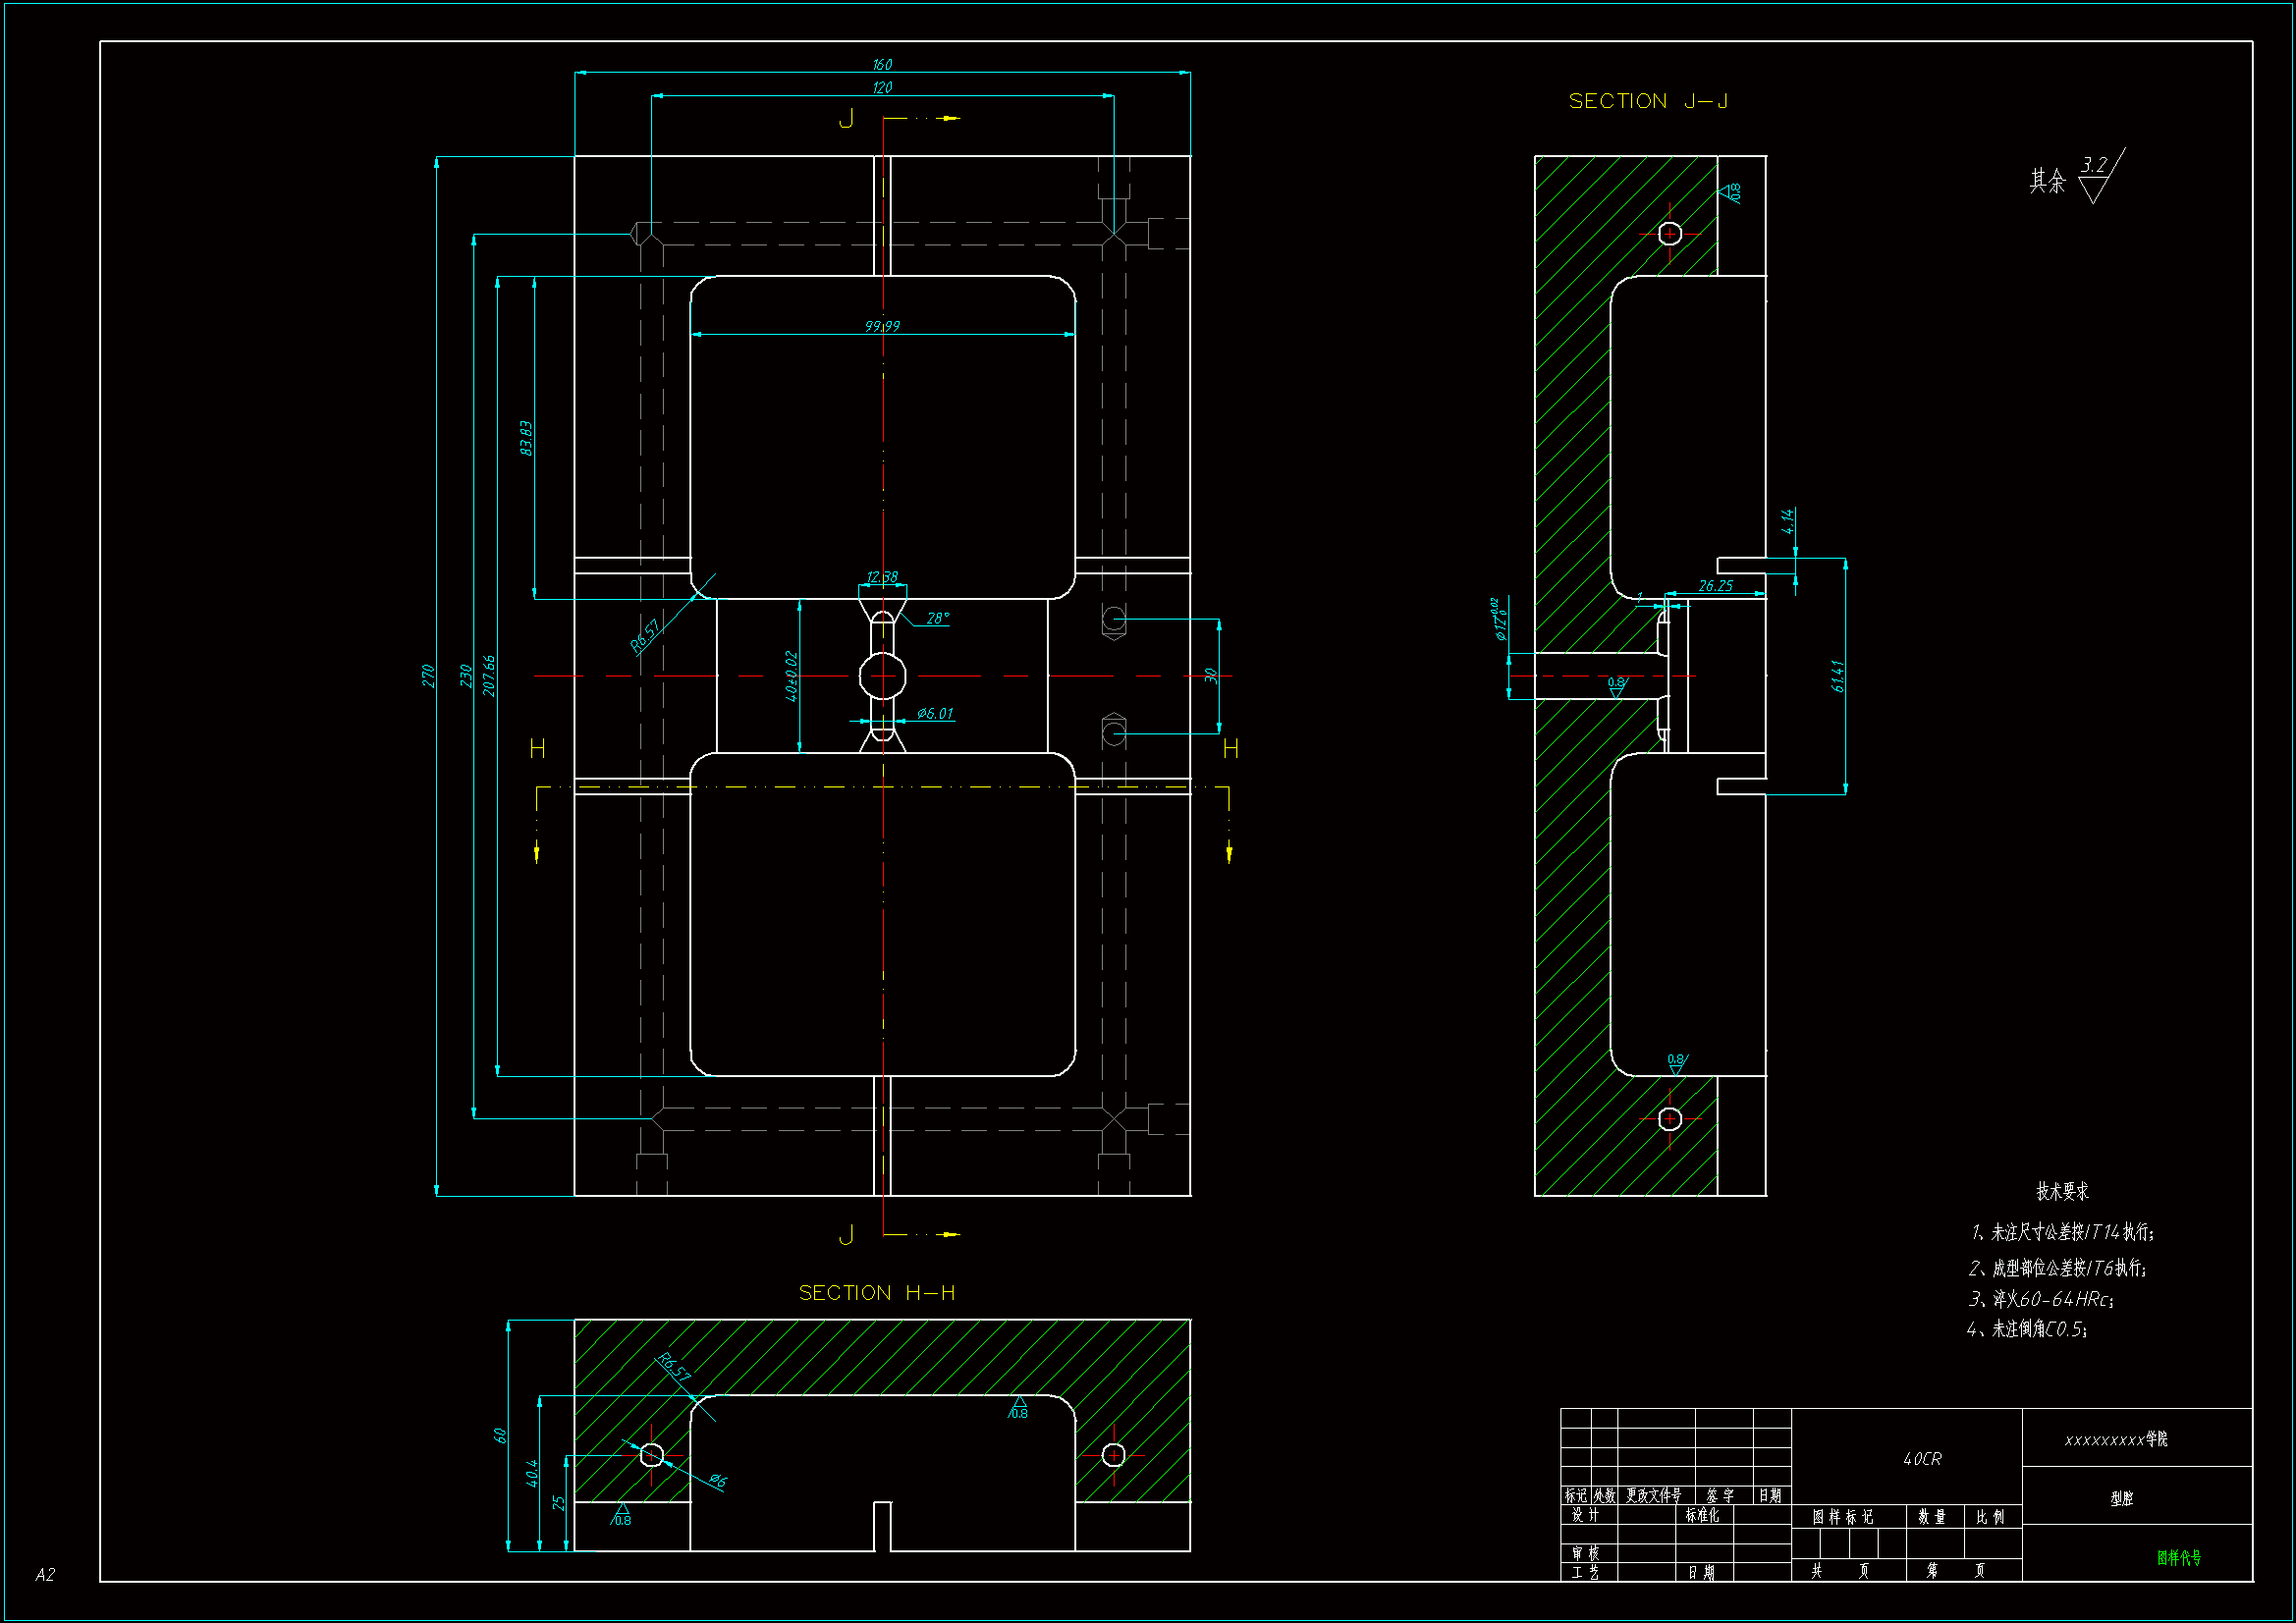Screen dimensions: 2296x1623
Task: Select the 160 overall width dimension text
Action: [x=882, y=64]
